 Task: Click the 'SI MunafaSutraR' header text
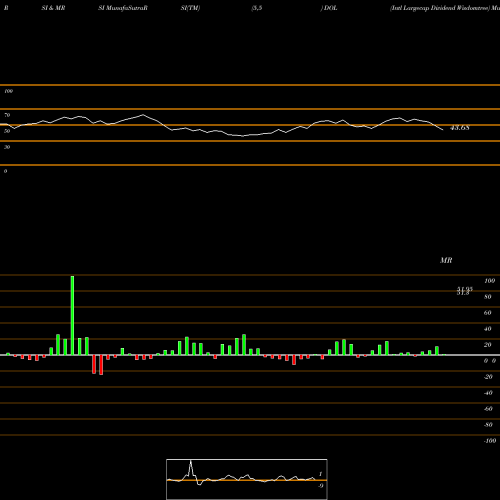point(123,8)
